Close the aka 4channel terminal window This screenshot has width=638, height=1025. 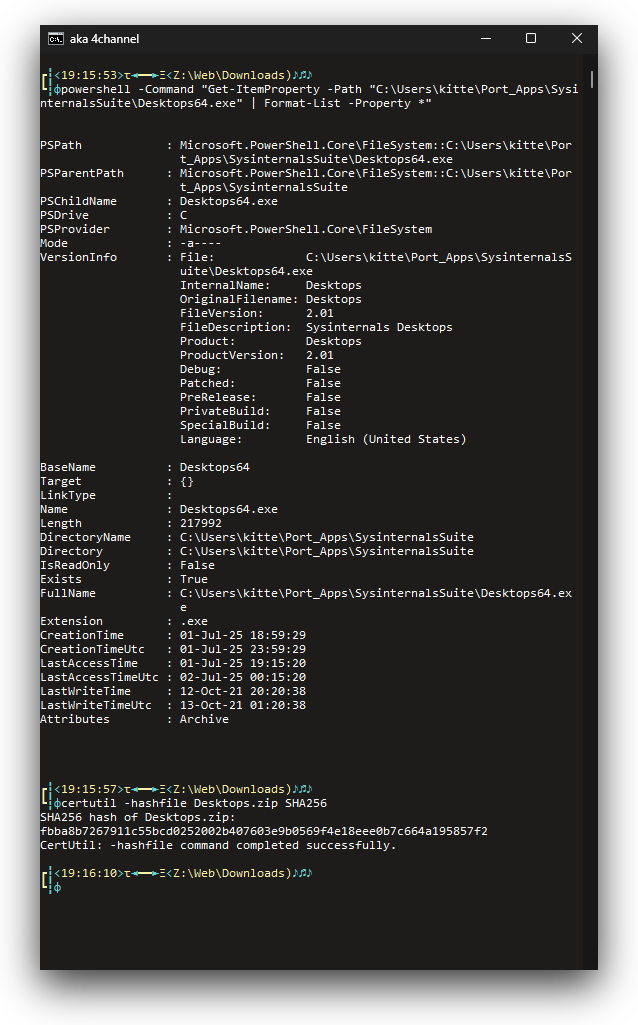coord(577,39)
